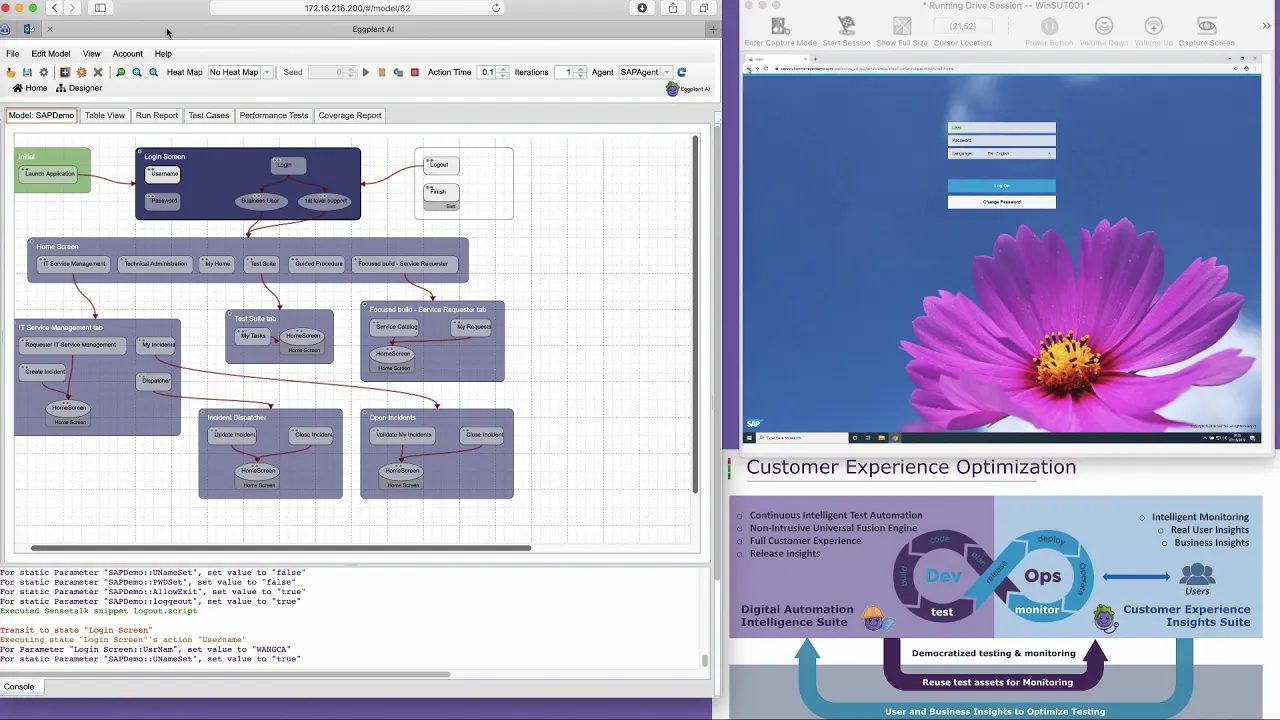Image resolution: width=1280 pixels, height=720 pixels.
Task: Click the open model folder icon
Action: click(x=11, y=72)
